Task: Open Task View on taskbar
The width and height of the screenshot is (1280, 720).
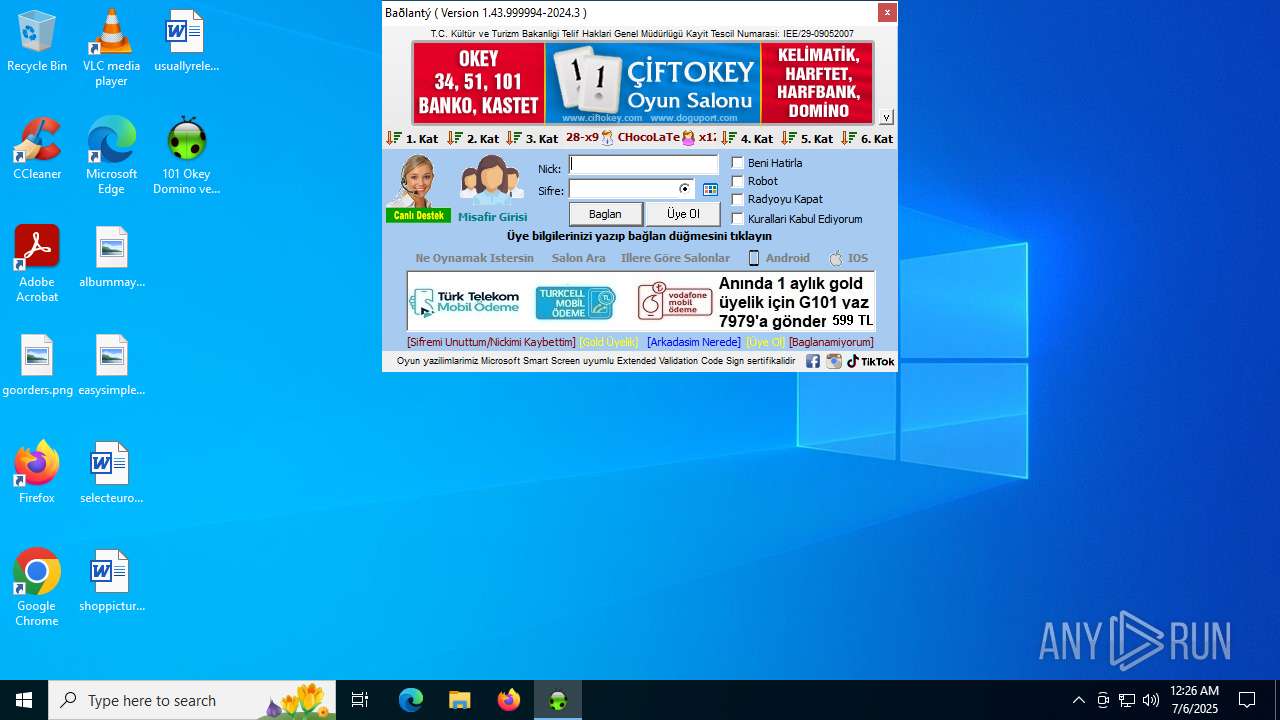Action: (360, 700)
